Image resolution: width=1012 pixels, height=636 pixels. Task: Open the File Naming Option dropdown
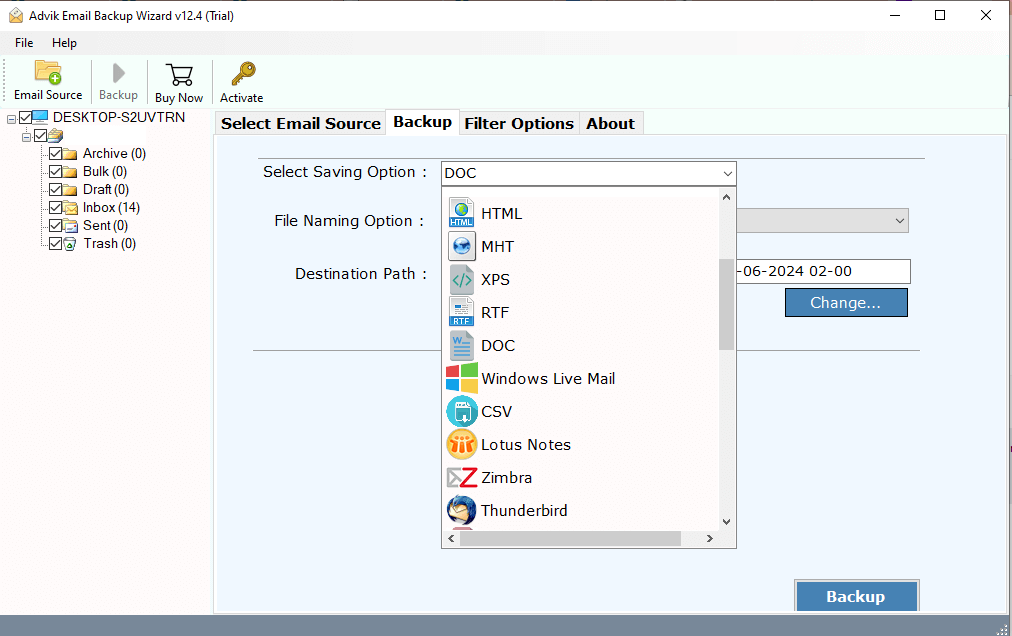900,221
